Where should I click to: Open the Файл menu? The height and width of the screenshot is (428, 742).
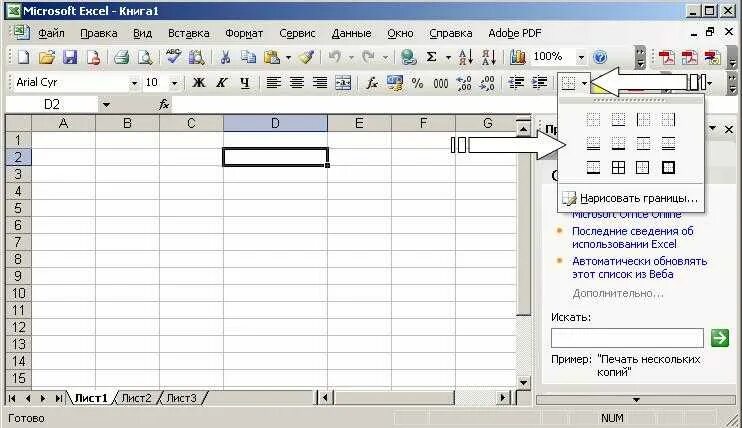coord(51,33)
